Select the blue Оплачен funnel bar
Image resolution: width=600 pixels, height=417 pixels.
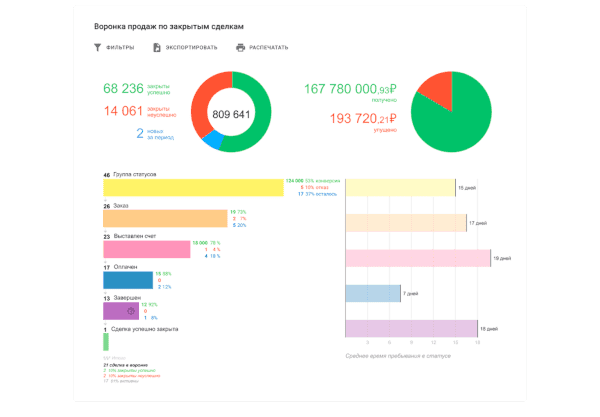point(127,280)
